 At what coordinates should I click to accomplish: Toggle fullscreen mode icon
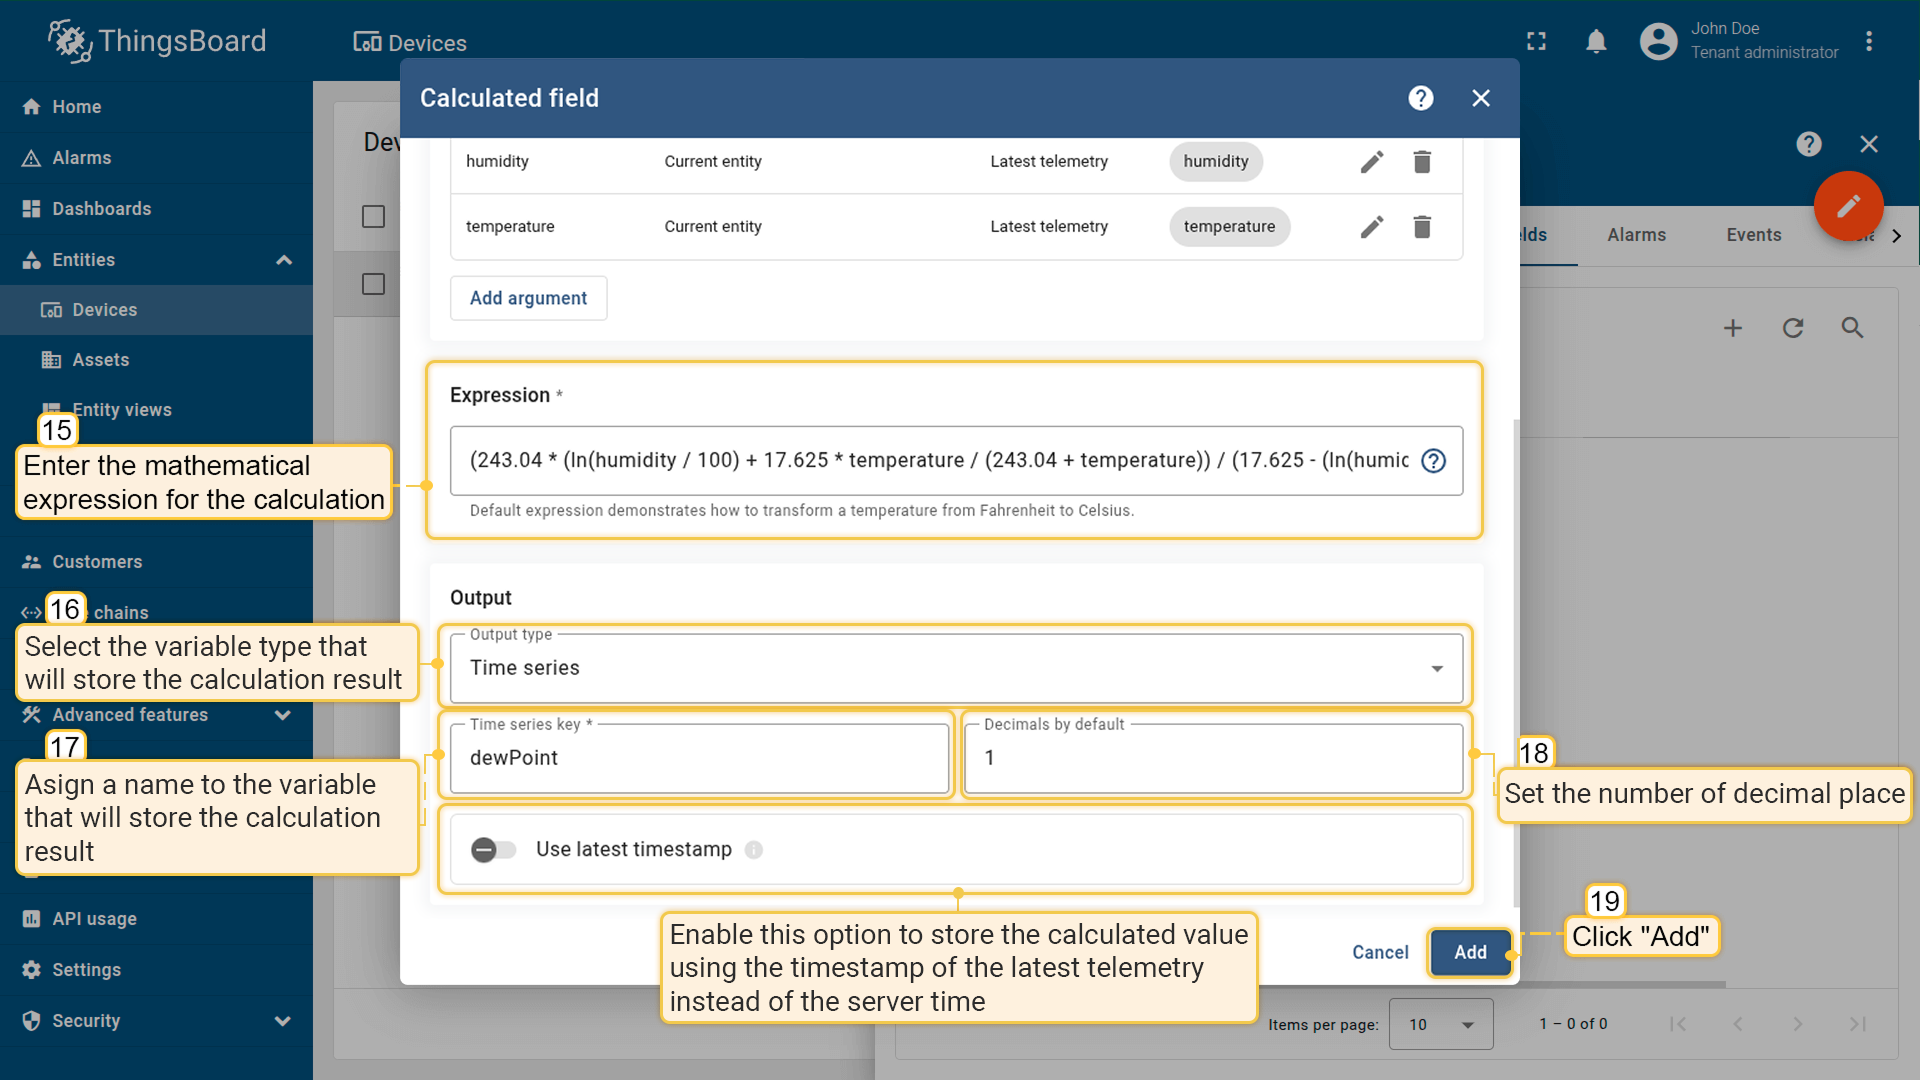[x=1536, y=41]
